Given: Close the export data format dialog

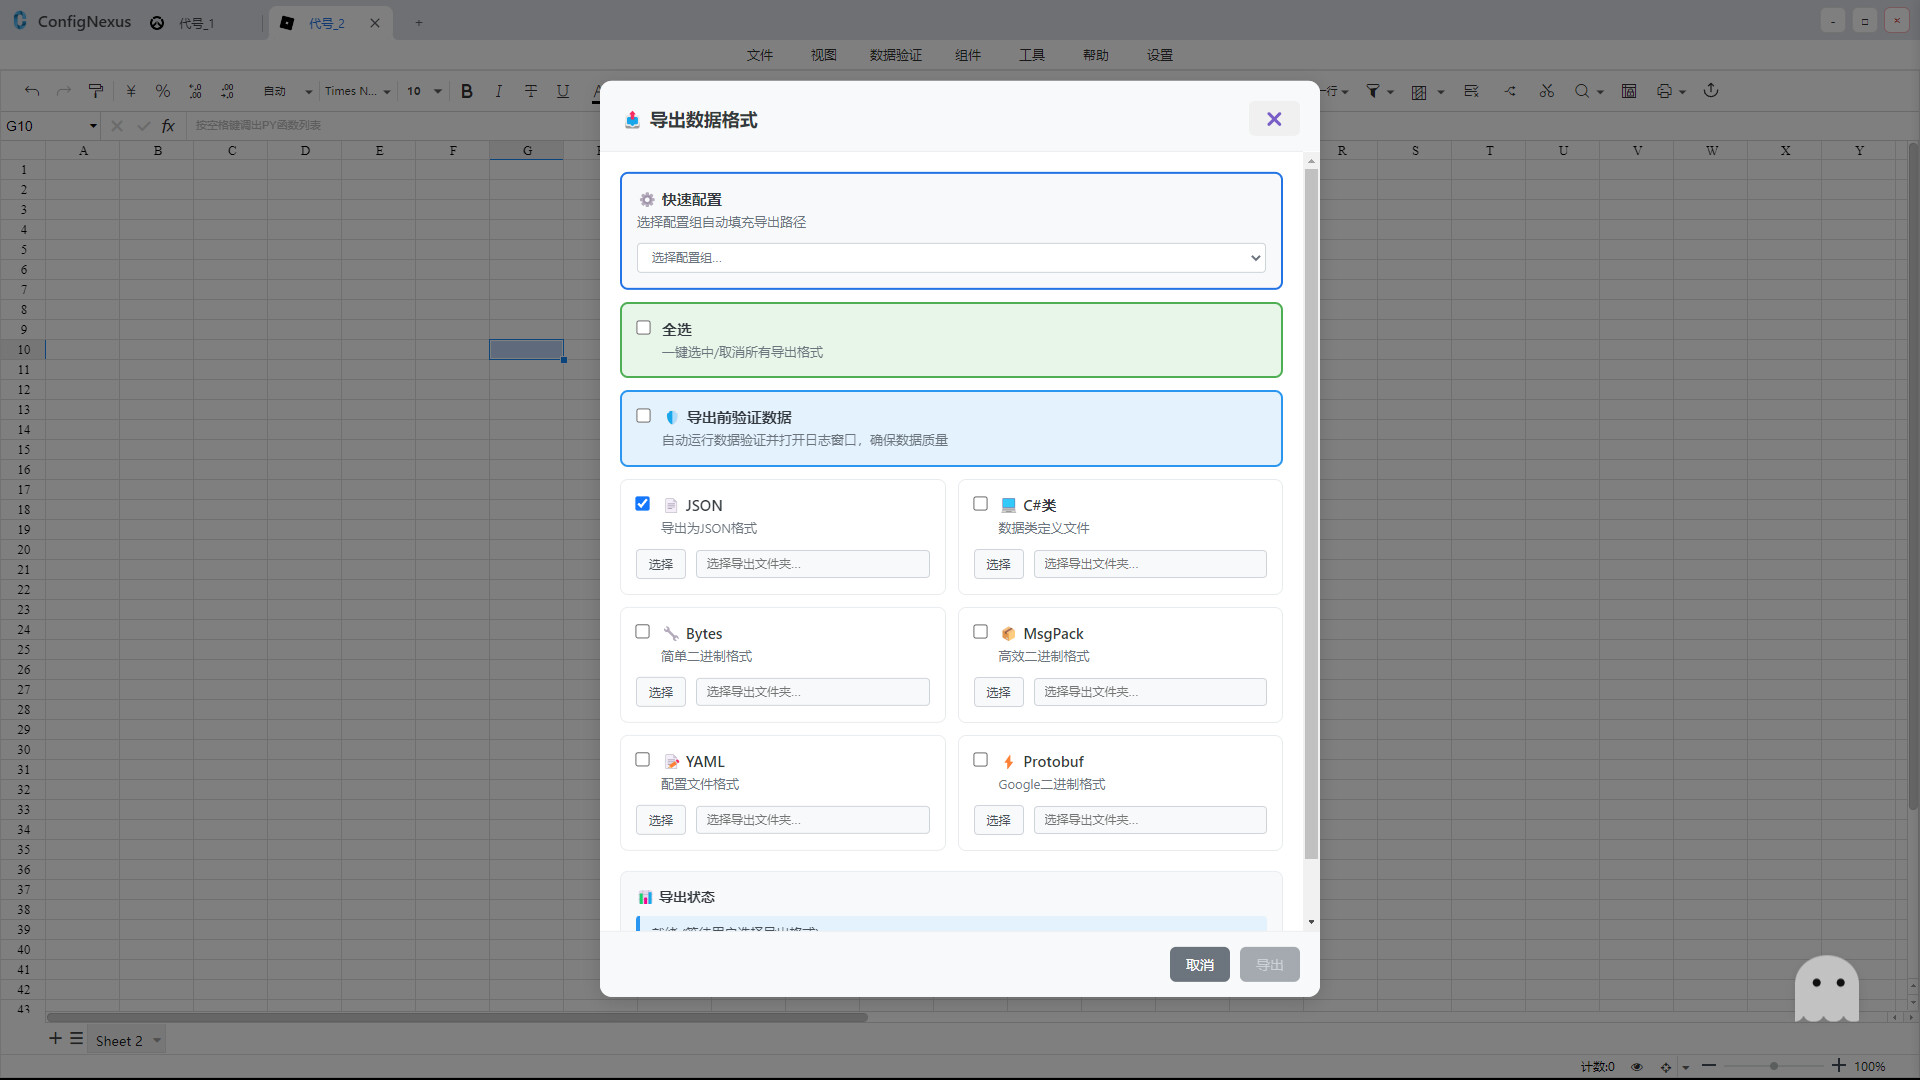Looking at the screenshot, I should [x=1273, y=119].
